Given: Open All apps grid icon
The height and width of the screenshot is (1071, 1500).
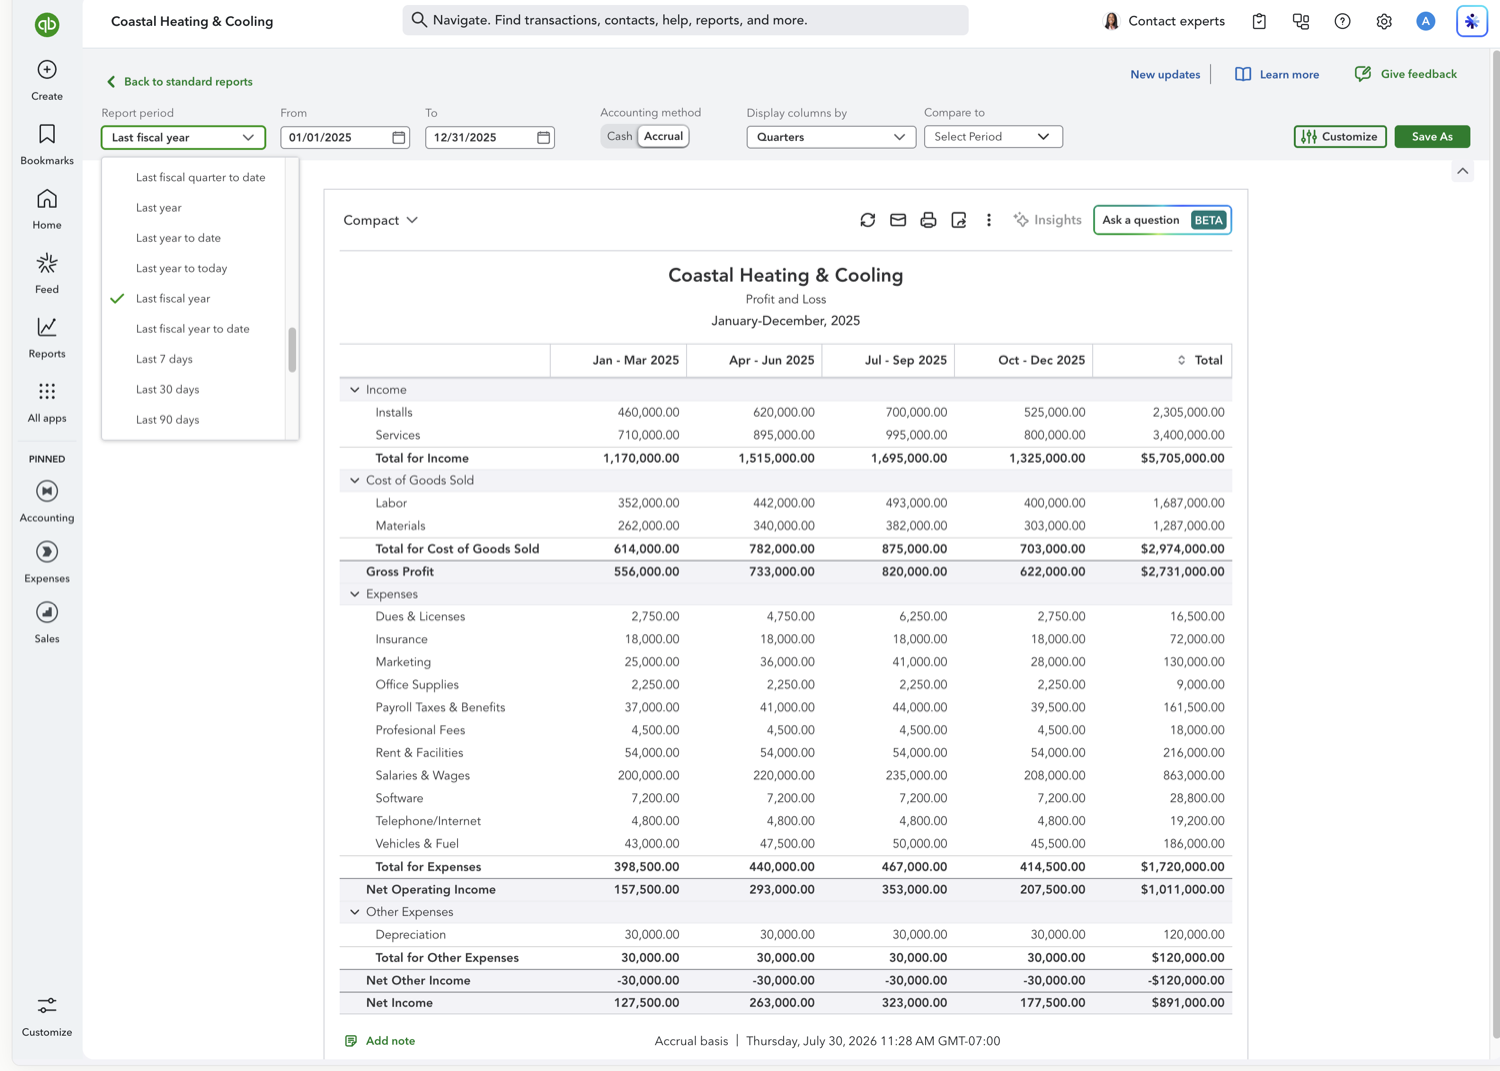Looking at the screenshot, I should coord(47,391).
